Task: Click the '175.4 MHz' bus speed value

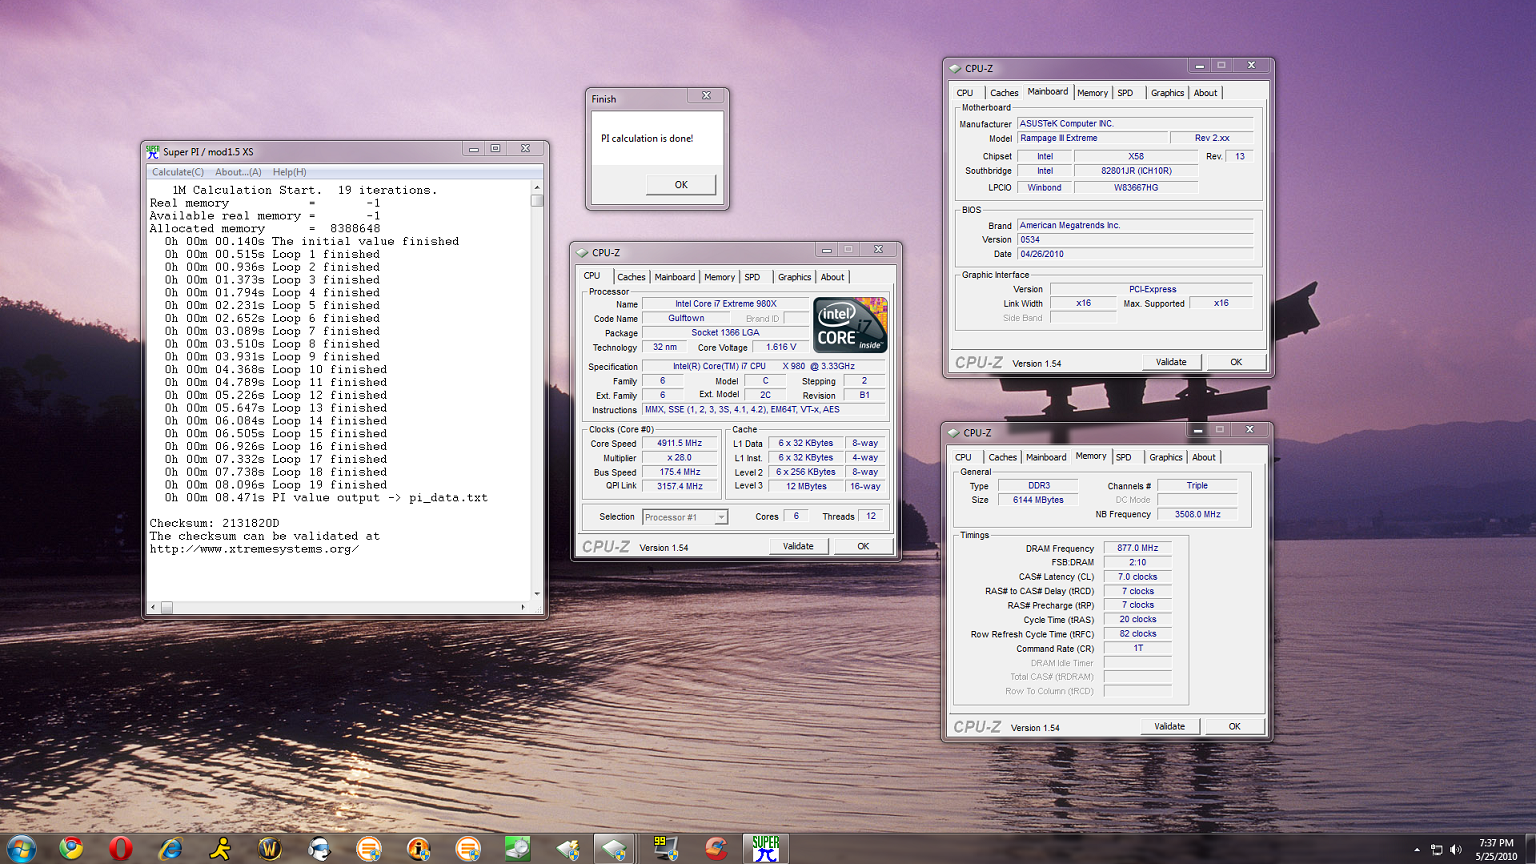Action: [x=679, y=472]
